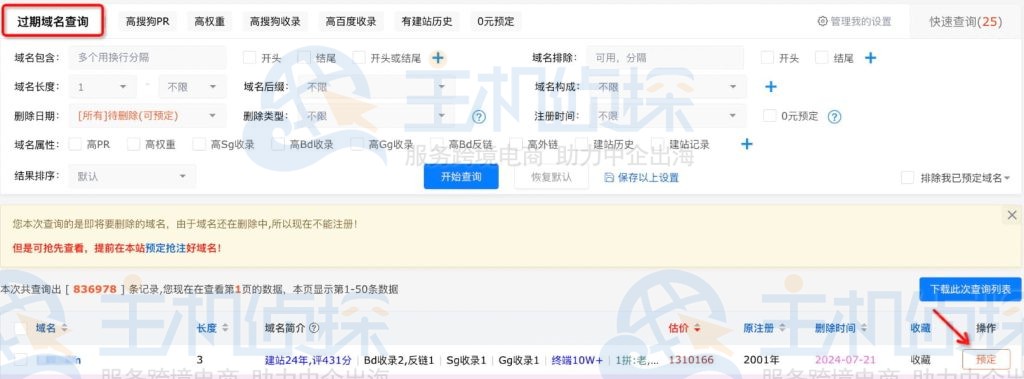Click 预定 button in first result row
Screen dimensions: 1024x379
pos(986,359)
